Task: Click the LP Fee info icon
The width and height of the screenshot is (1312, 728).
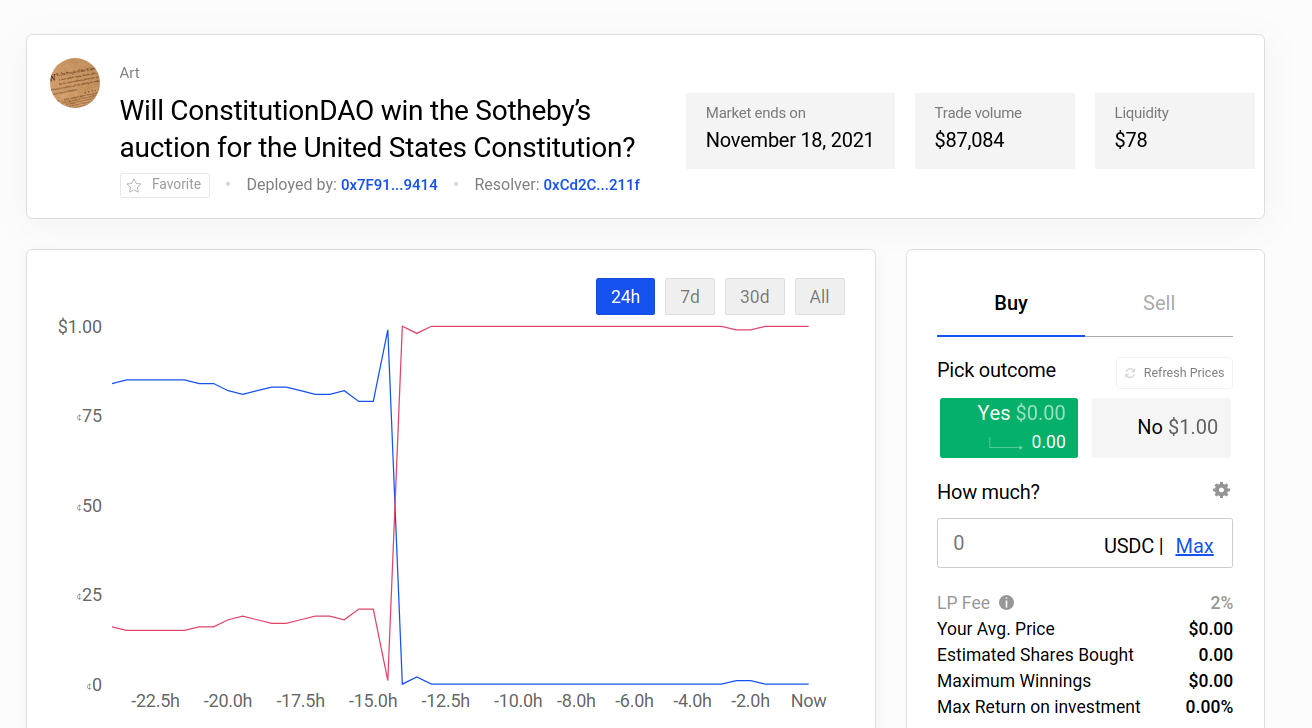Action: (x=1006, y=602)
